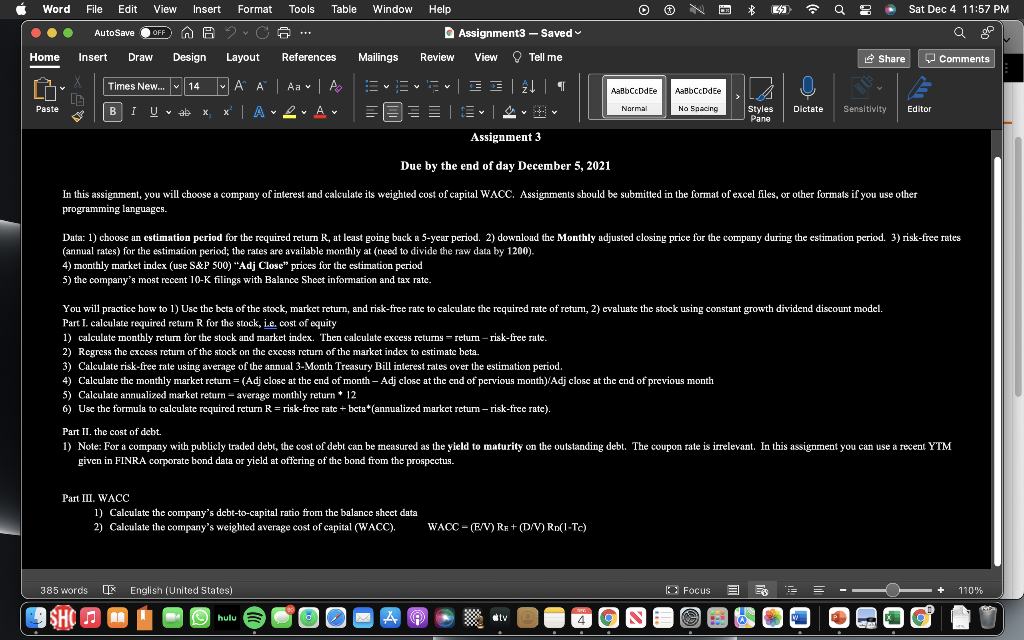Toggle Underline formatting
This screenshot has width=1024, height=640.
(x=154, y=112)
